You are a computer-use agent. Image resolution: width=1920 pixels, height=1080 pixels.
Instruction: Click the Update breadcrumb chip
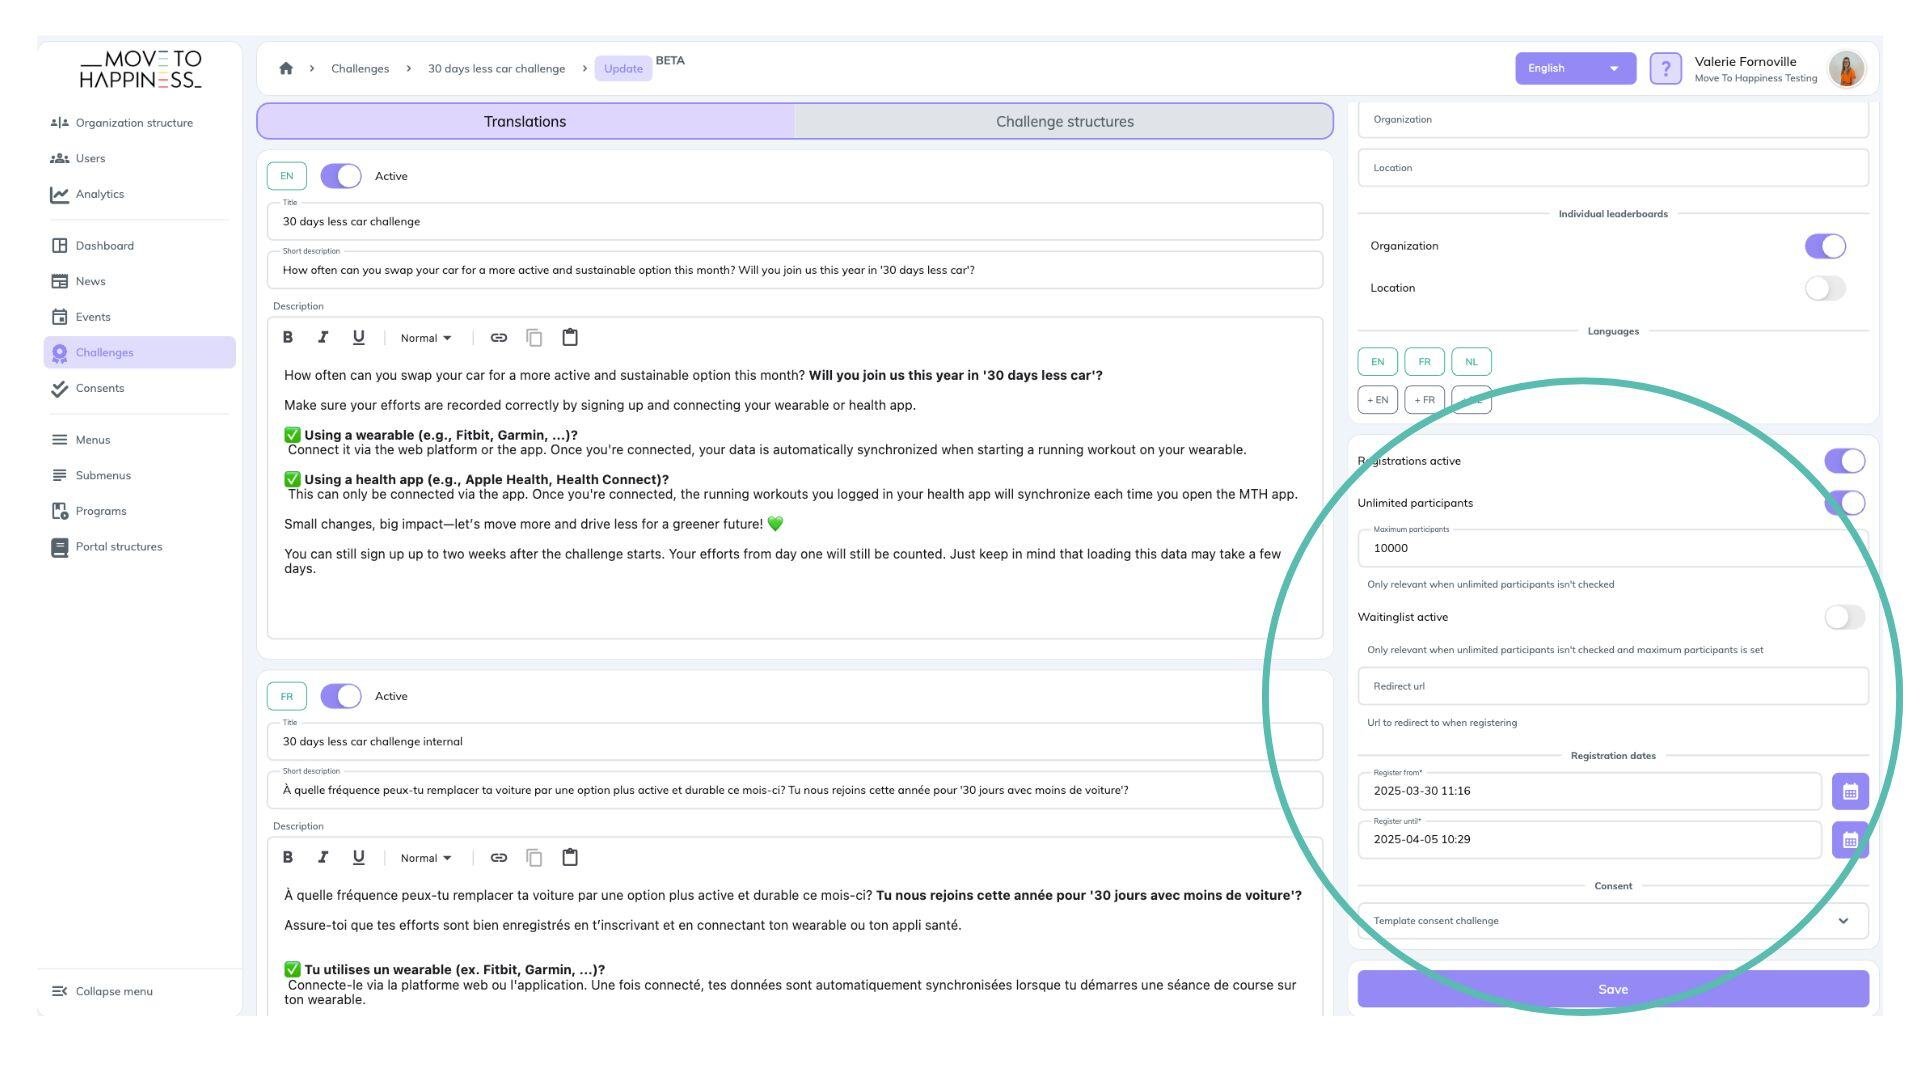(x=623, y=69)
